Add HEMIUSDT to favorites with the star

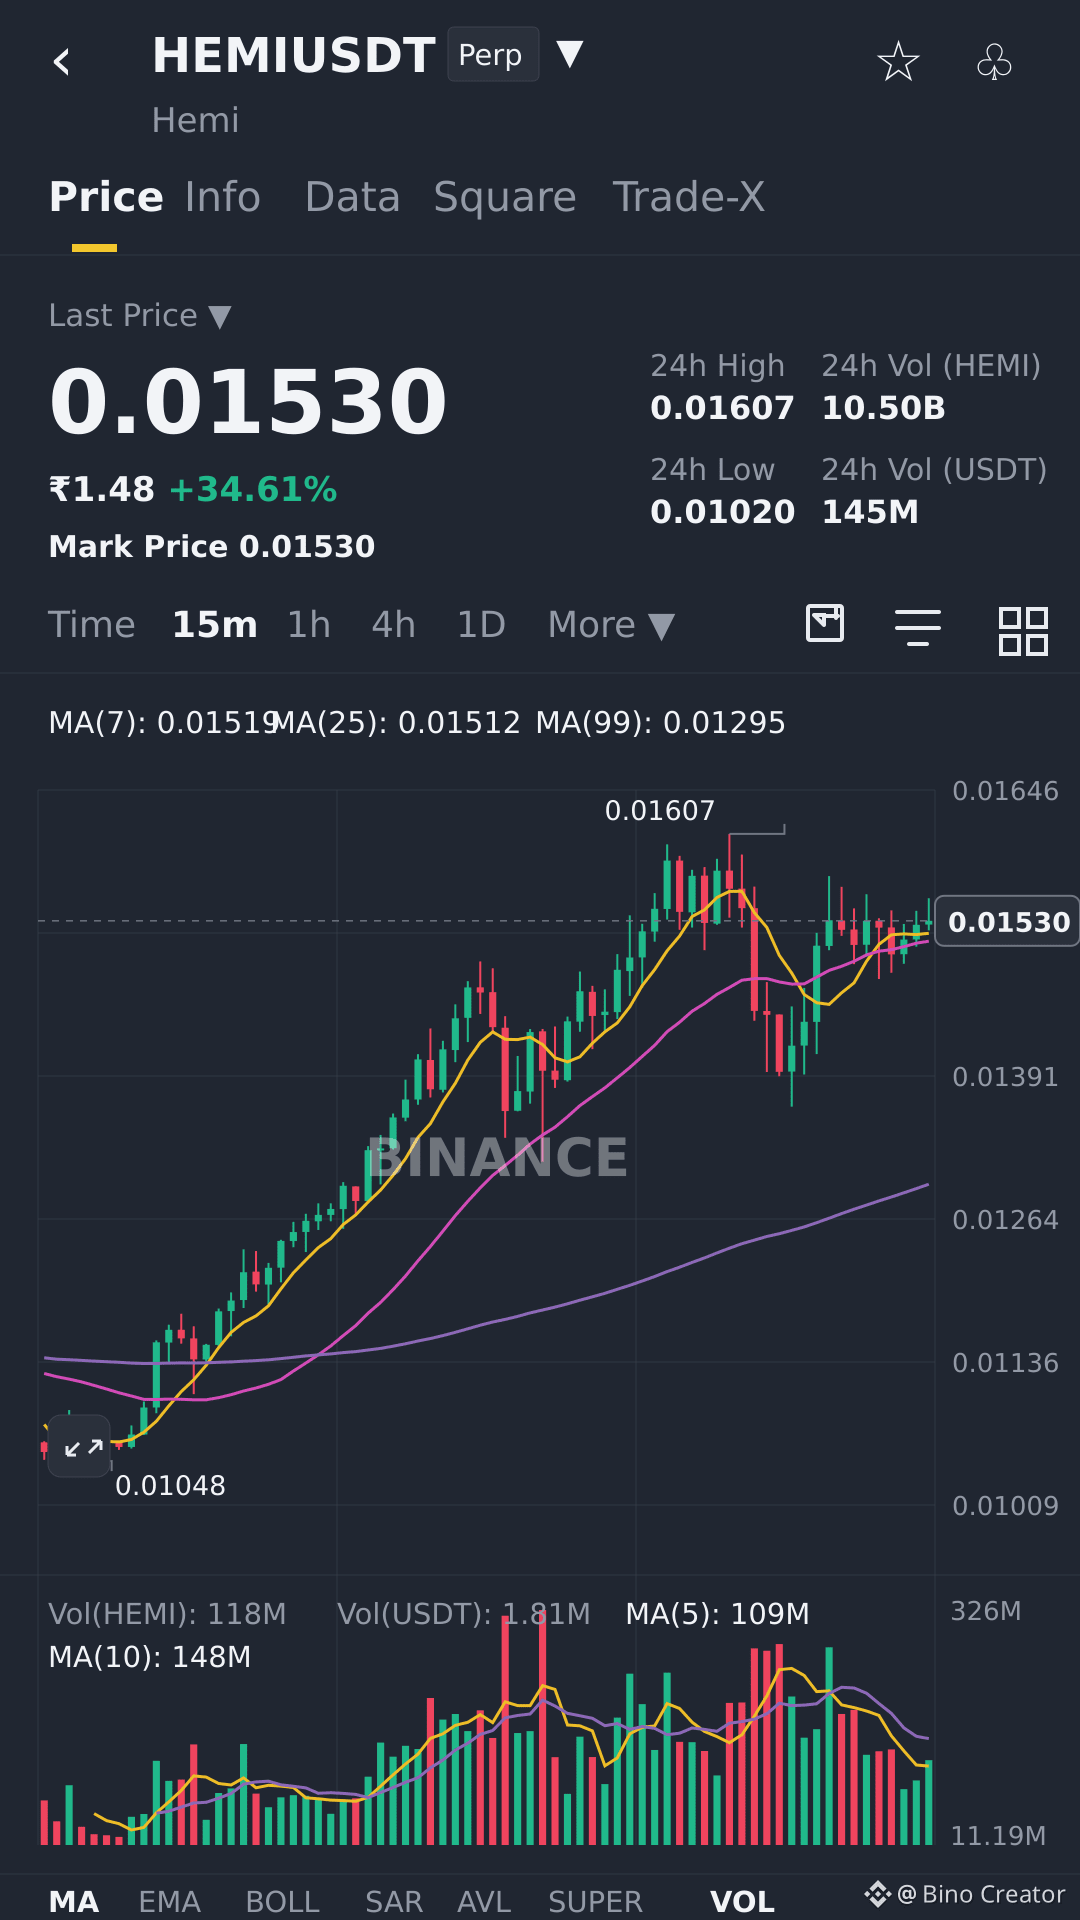pos(898,62)
